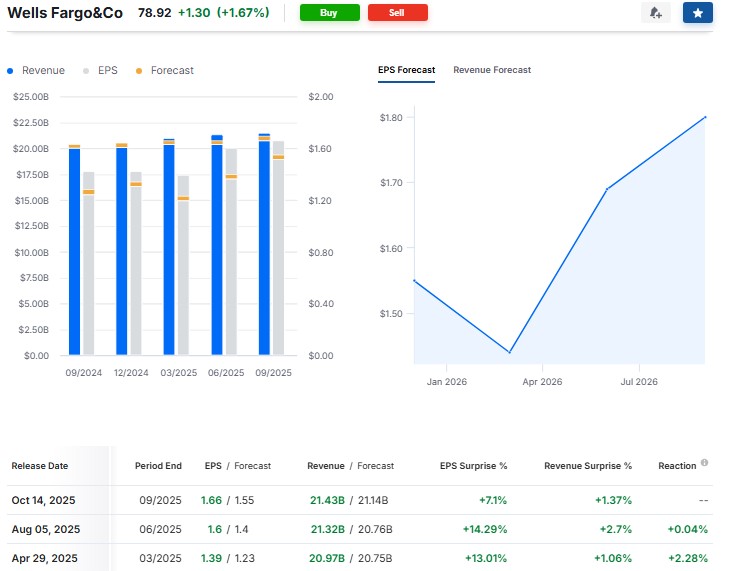Click the EPS Surprise % column header
738x571 pixels.
[x=473, y=466]
